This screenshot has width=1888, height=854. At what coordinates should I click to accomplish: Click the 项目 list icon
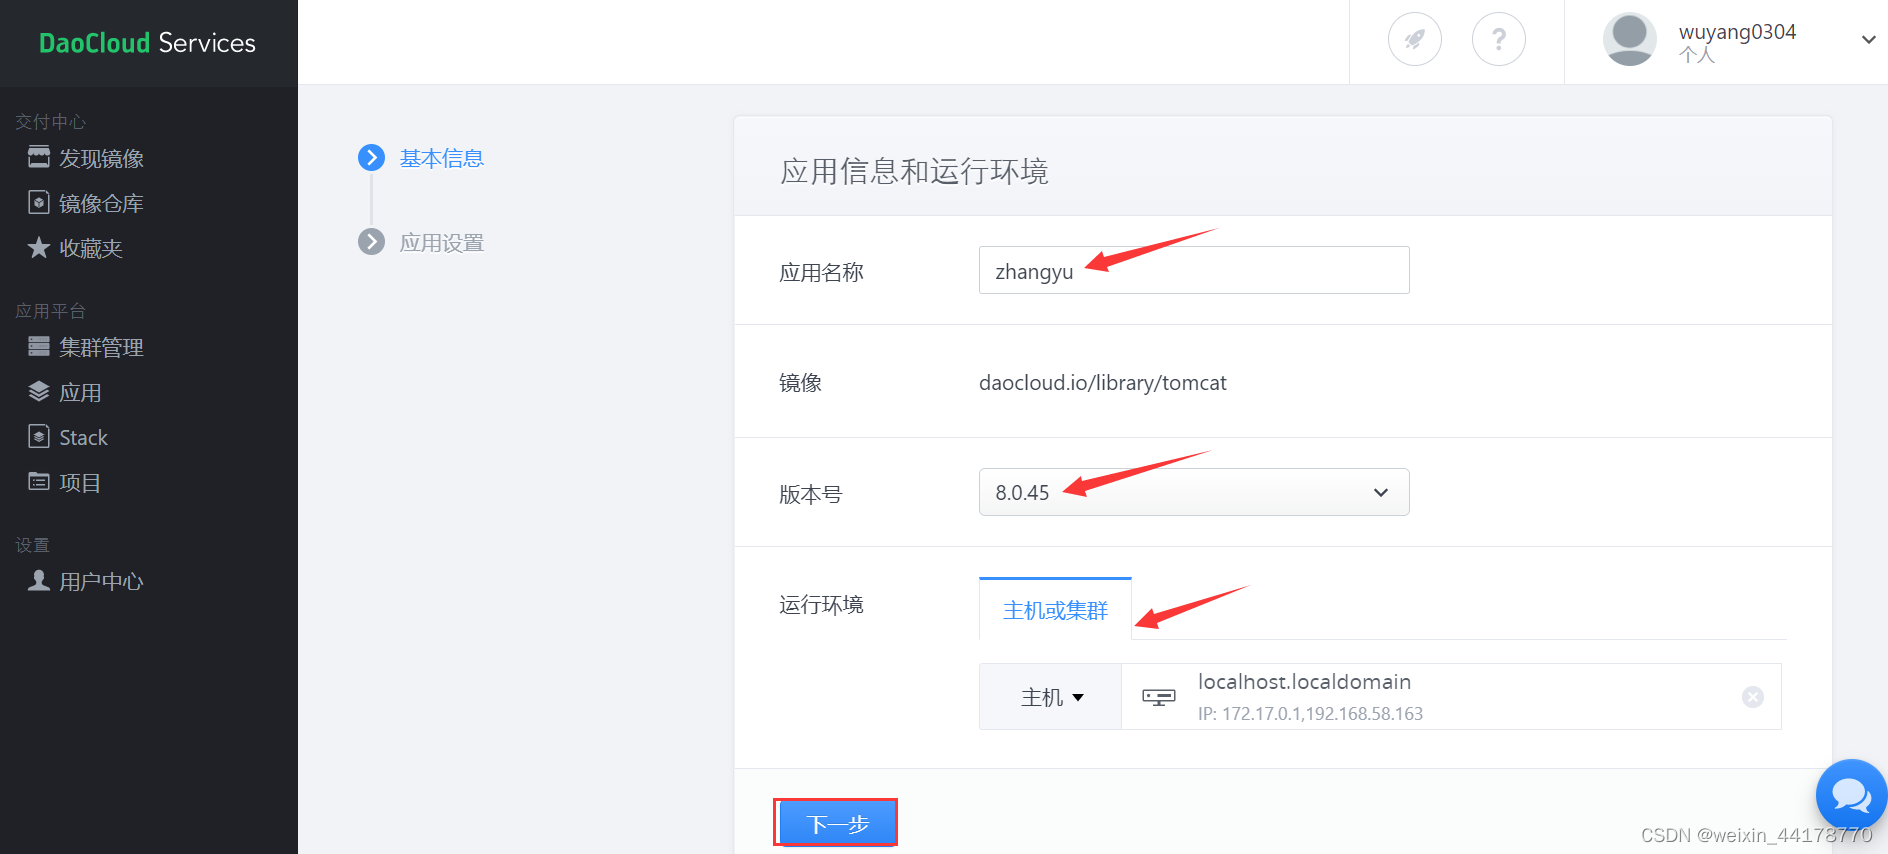click(x=38, y=481)
